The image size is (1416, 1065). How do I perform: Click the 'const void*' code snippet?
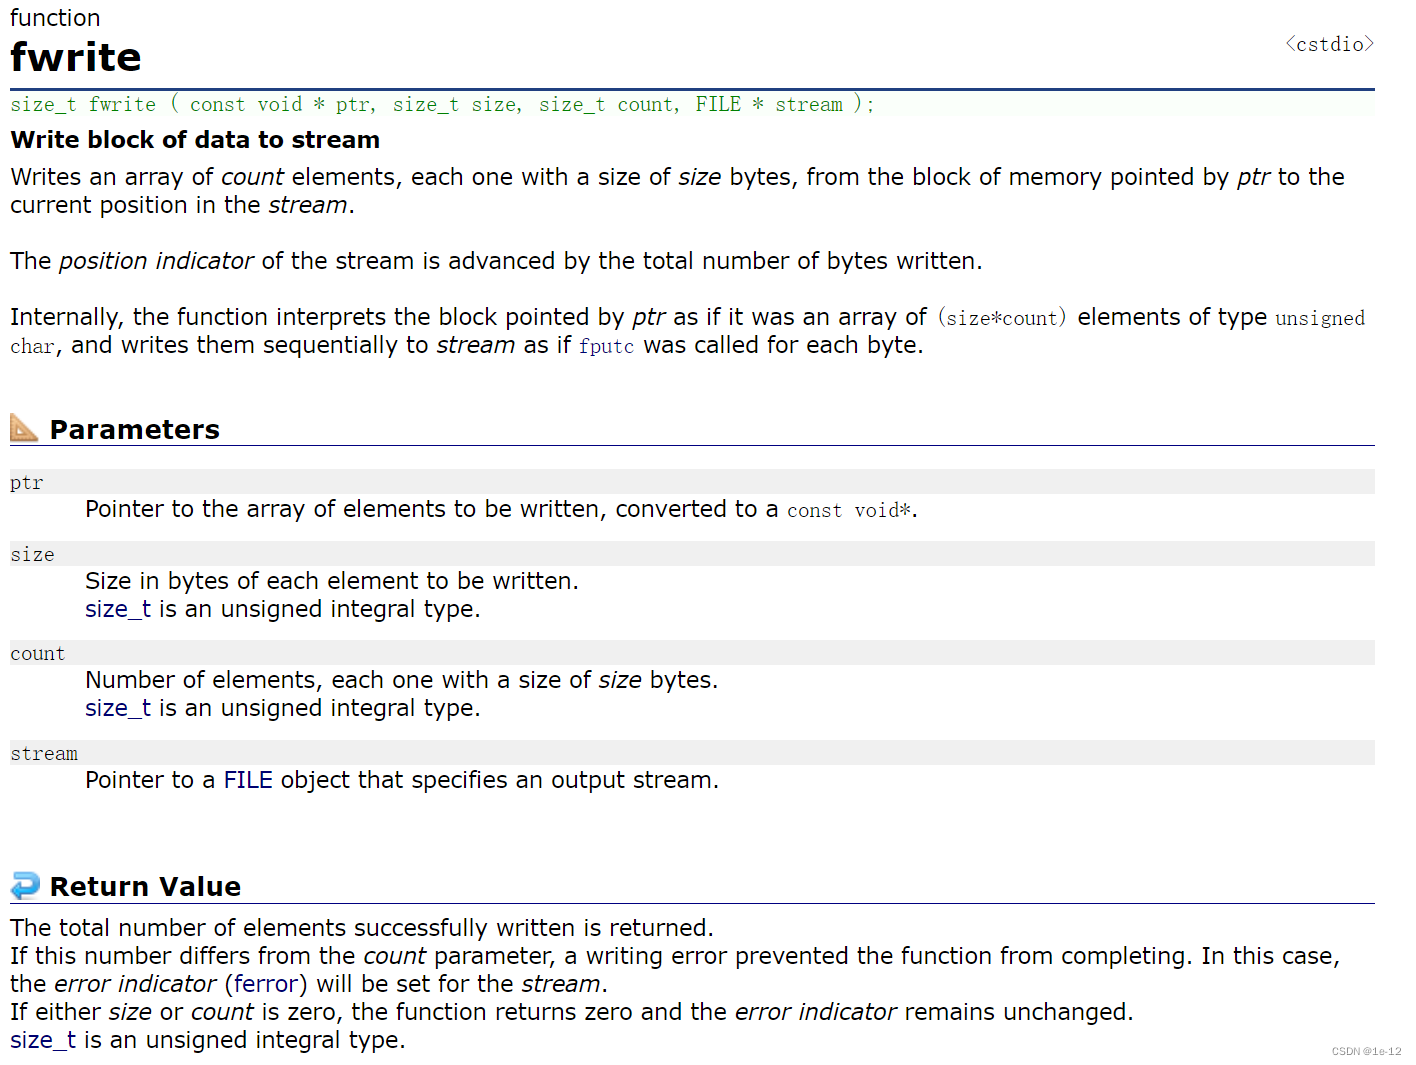pos(849,511)
